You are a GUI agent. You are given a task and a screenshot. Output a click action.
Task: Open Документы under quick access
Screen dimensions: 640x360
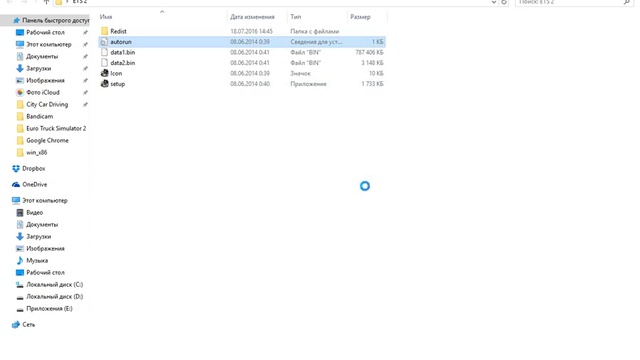(42, 56)
